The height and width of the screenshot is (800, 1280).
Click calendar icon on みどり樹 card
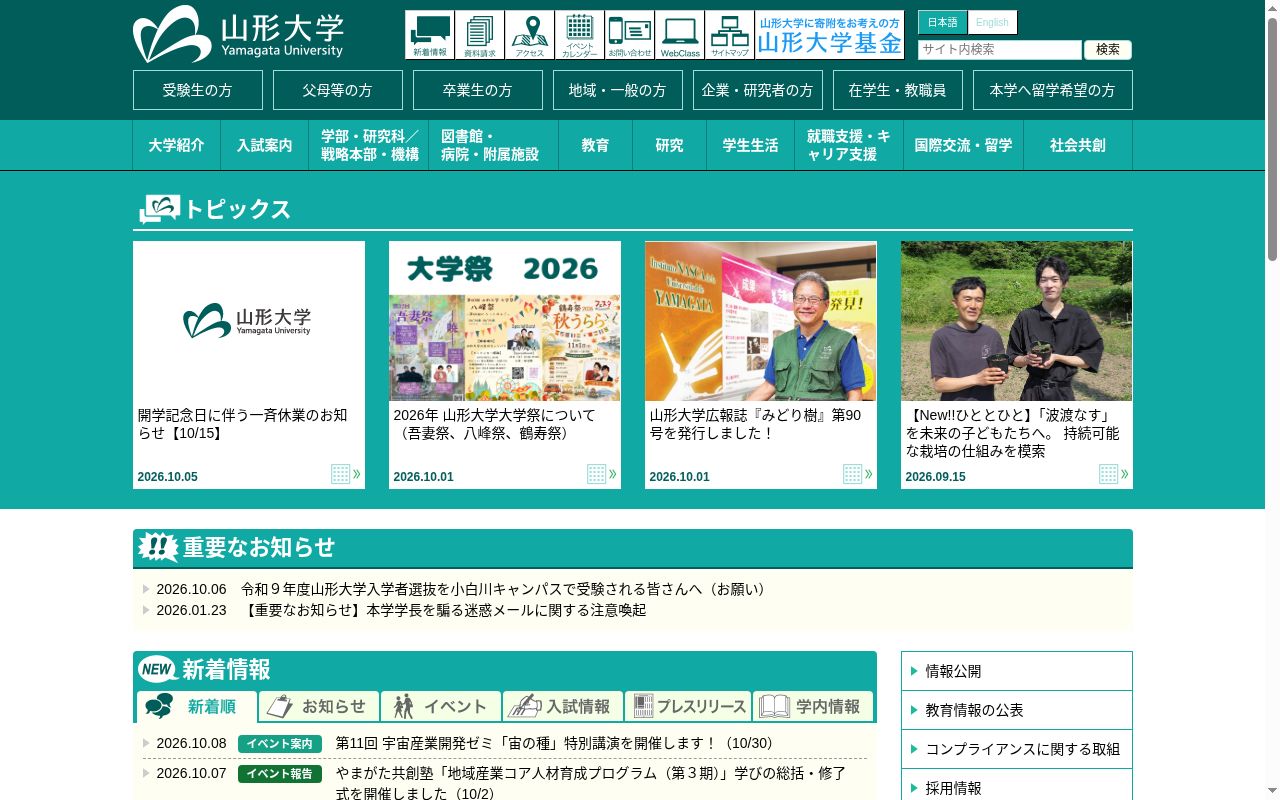pos(857,474)
